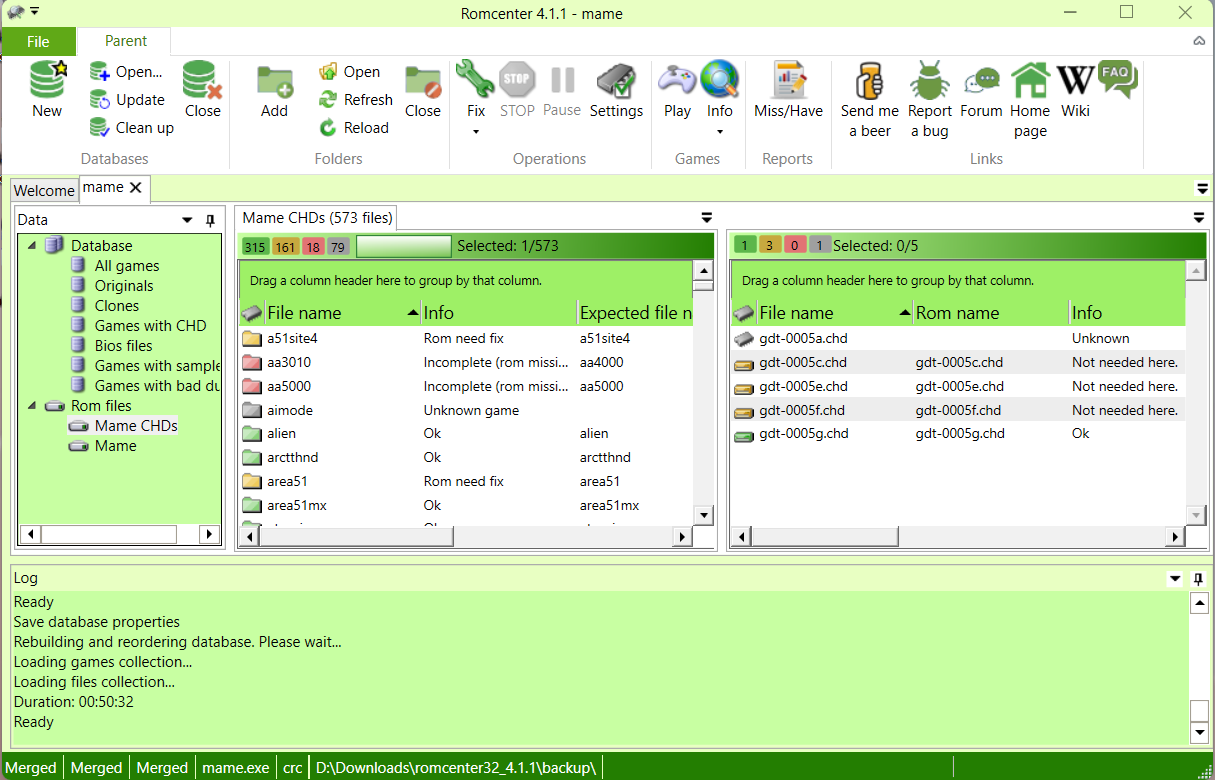Open quick access toolbar dropdown
This screenshot has height=780, width=1215.
pyautogui.click(x=35, y=11)
